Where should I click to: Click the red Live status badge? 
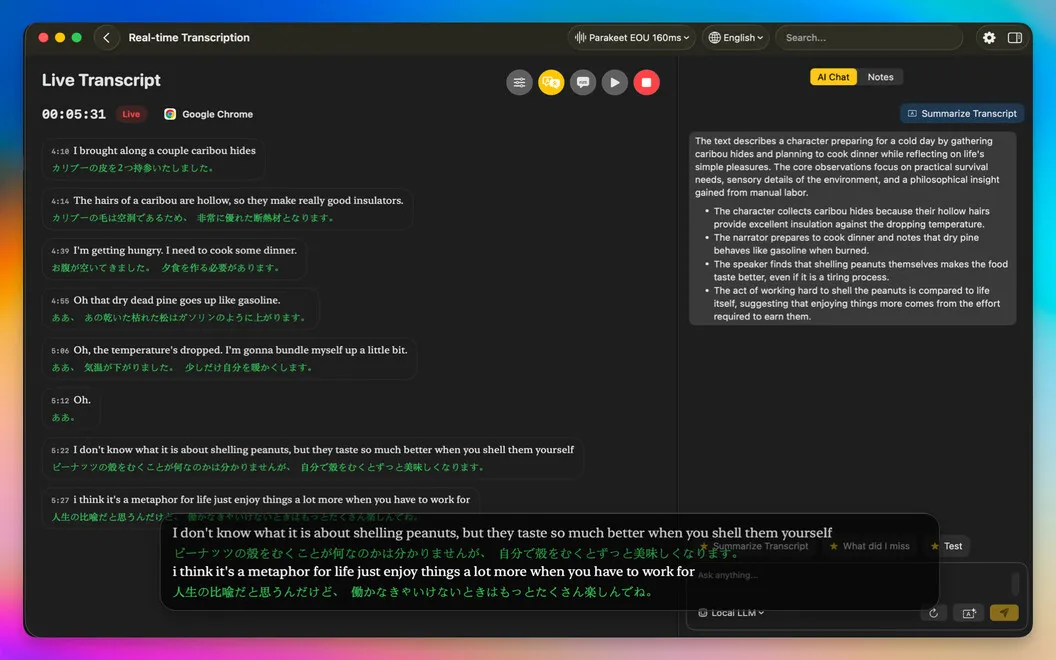coord(131,114)
